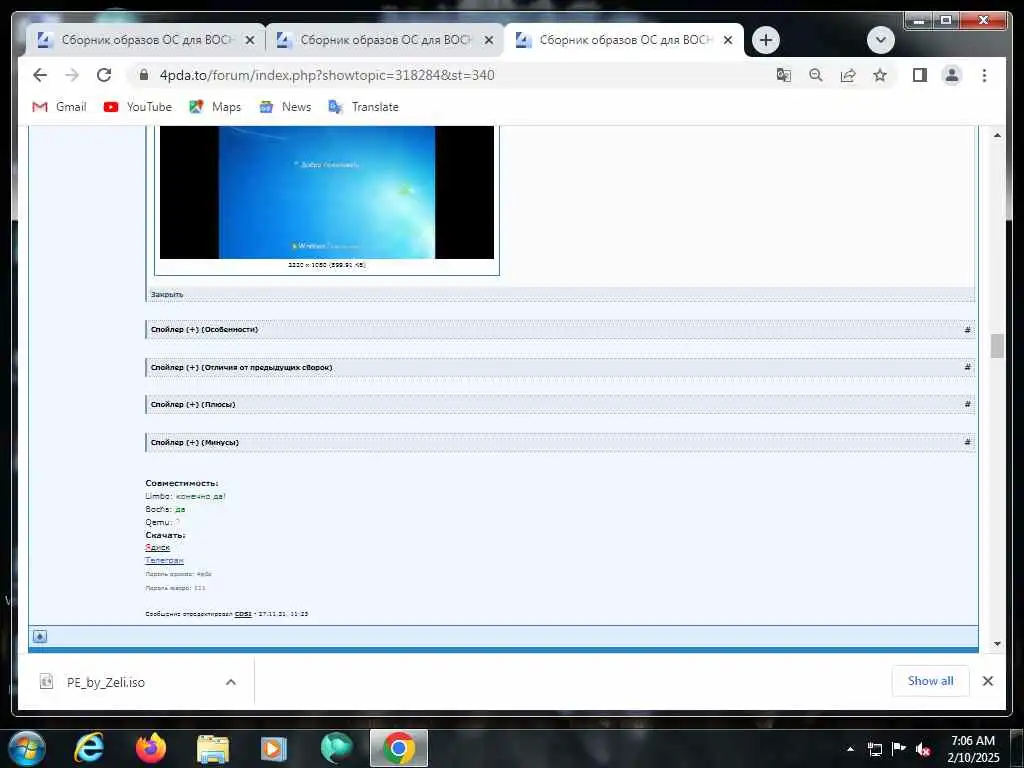
Task: Launch Firefox from the taskbar
Action: 150,748
